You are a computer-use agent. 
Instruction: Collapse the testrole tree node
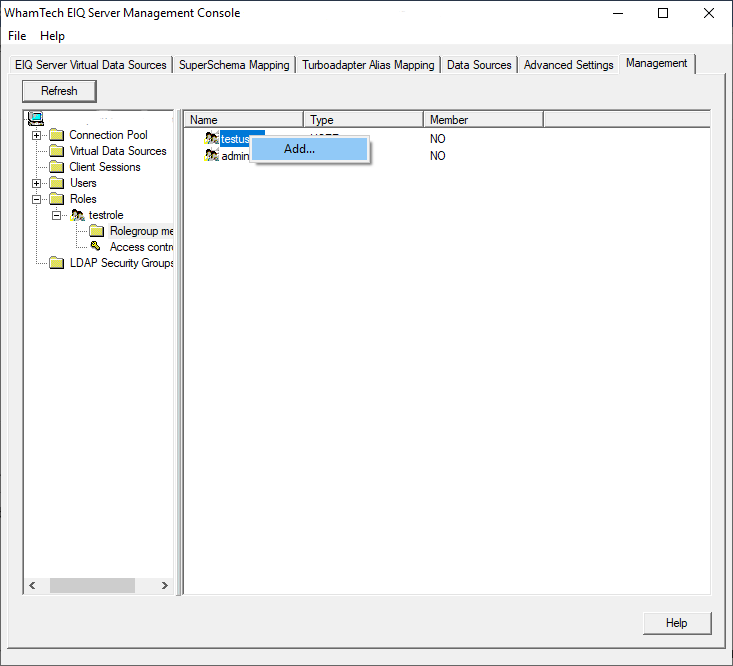click(x=57, y=215)
